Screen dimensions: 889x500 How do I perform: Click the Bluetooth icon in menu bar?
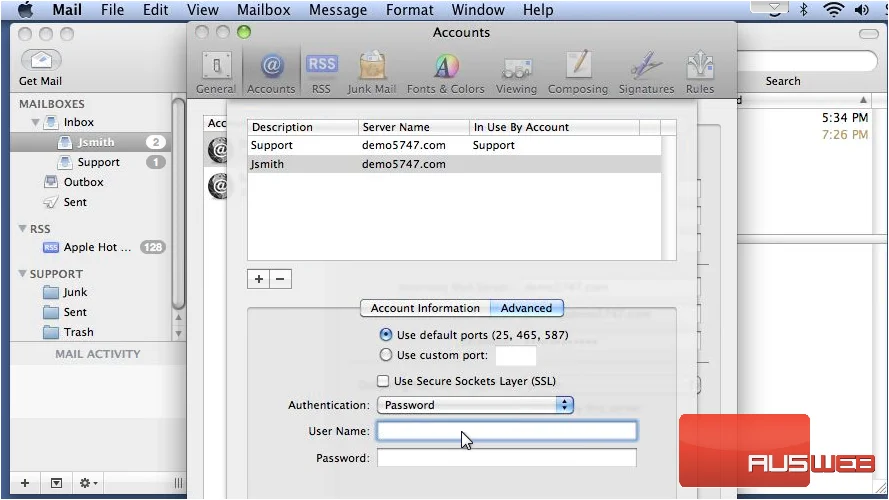[x=803, y=9]
